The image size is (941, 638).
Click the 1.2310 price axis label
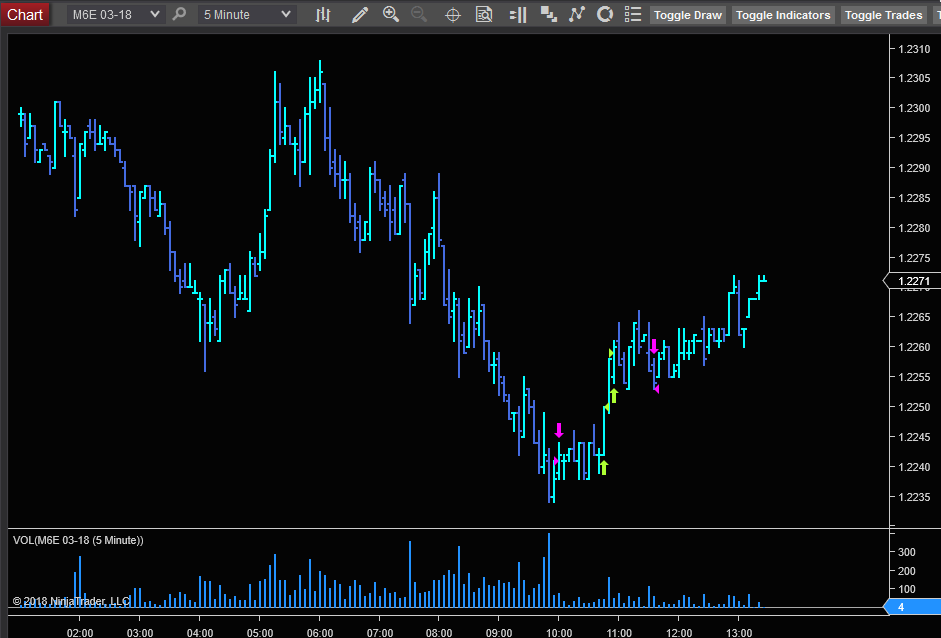coord(914,49)
